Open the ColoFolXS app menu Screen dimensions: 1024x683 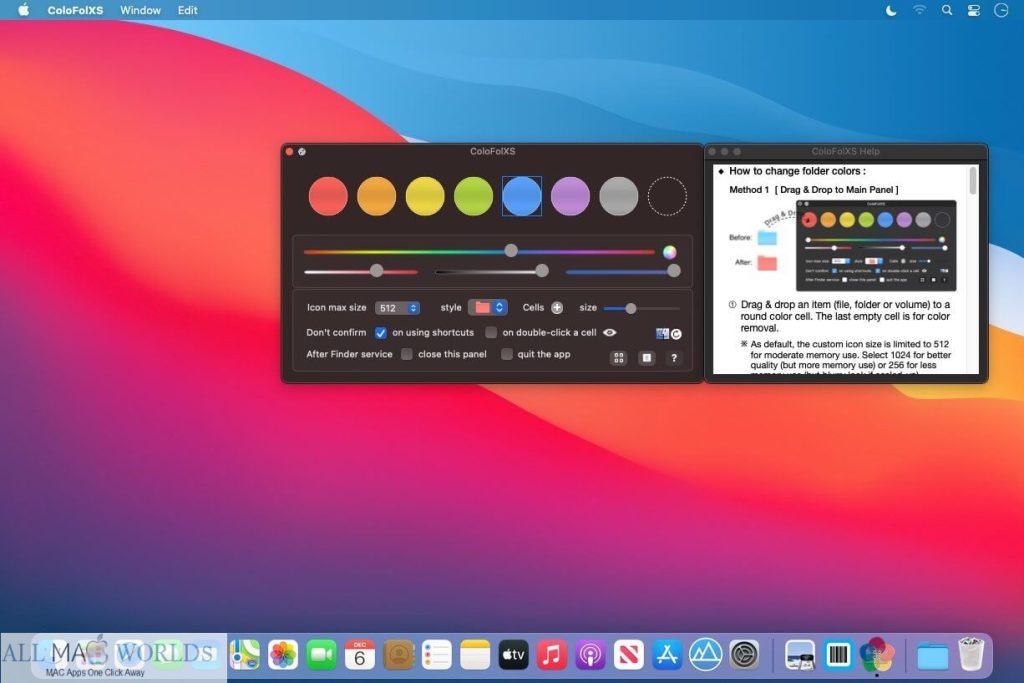(75, 10)
